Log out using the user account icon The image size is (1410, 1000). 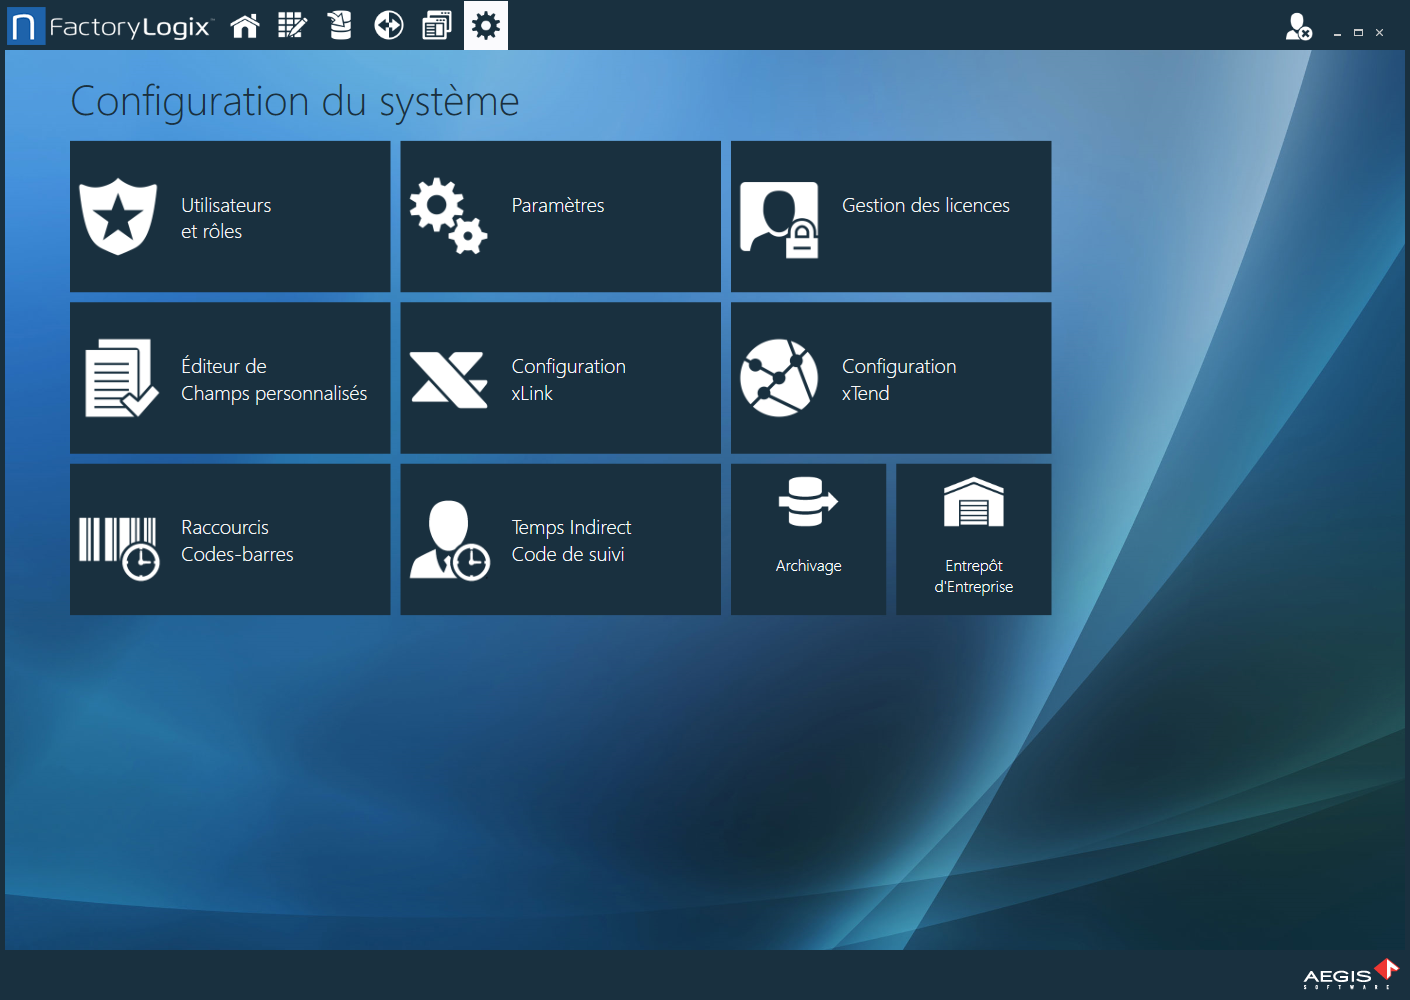coord(1296,27)
